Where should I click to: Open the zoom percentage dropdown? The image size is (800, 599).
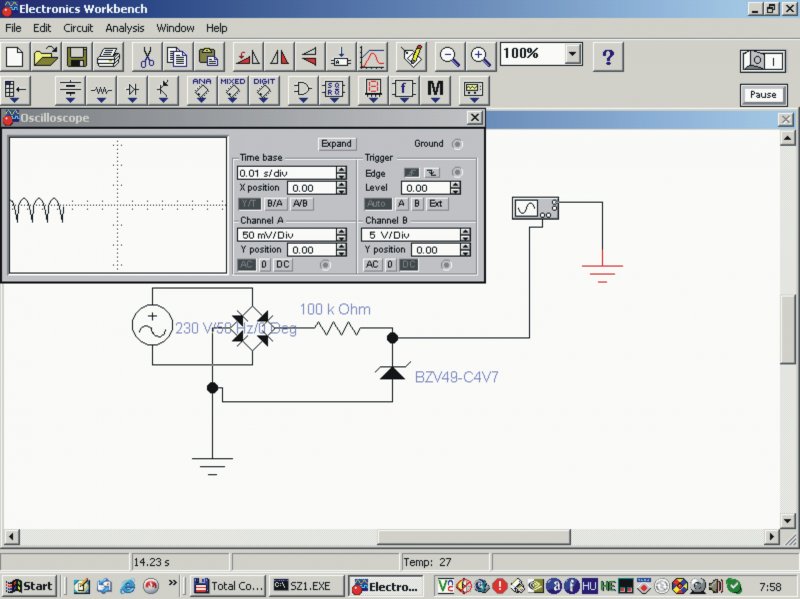coord(573,53)
